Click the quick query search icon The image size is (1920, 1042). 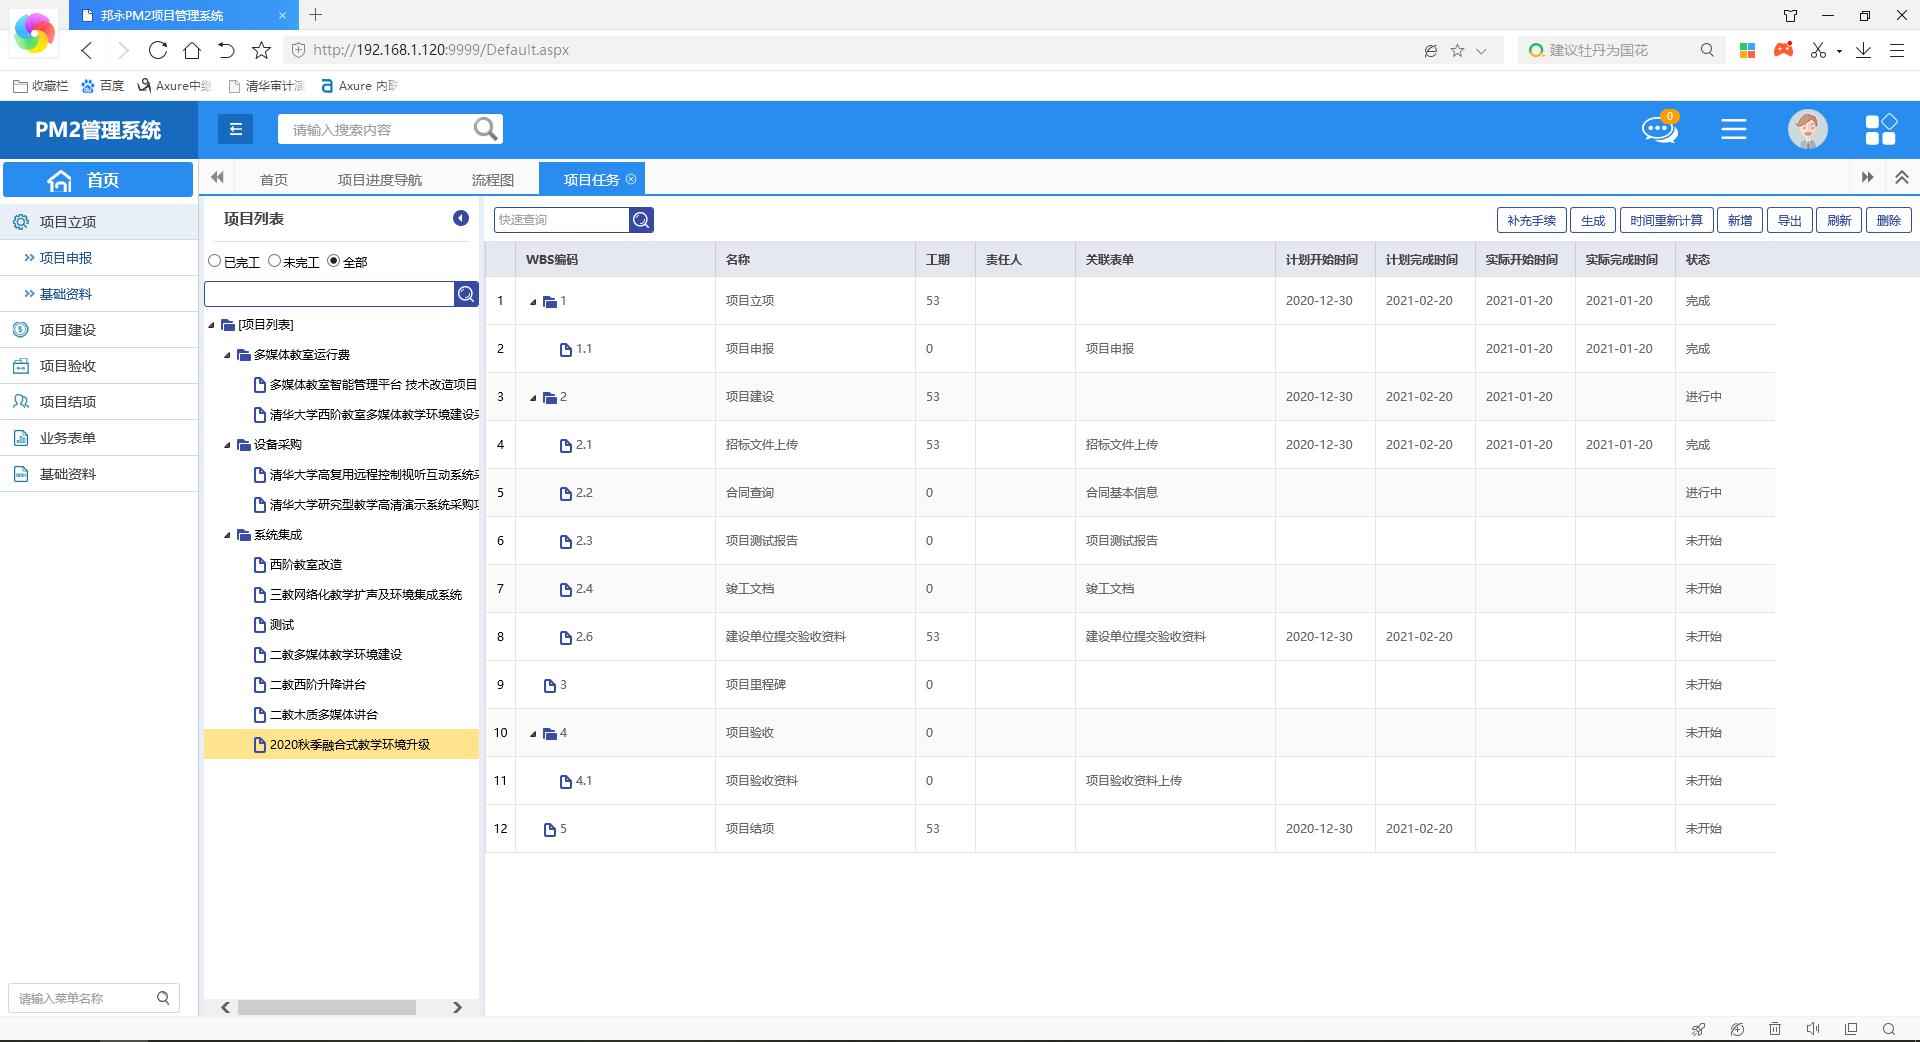[x=642, y=220]
